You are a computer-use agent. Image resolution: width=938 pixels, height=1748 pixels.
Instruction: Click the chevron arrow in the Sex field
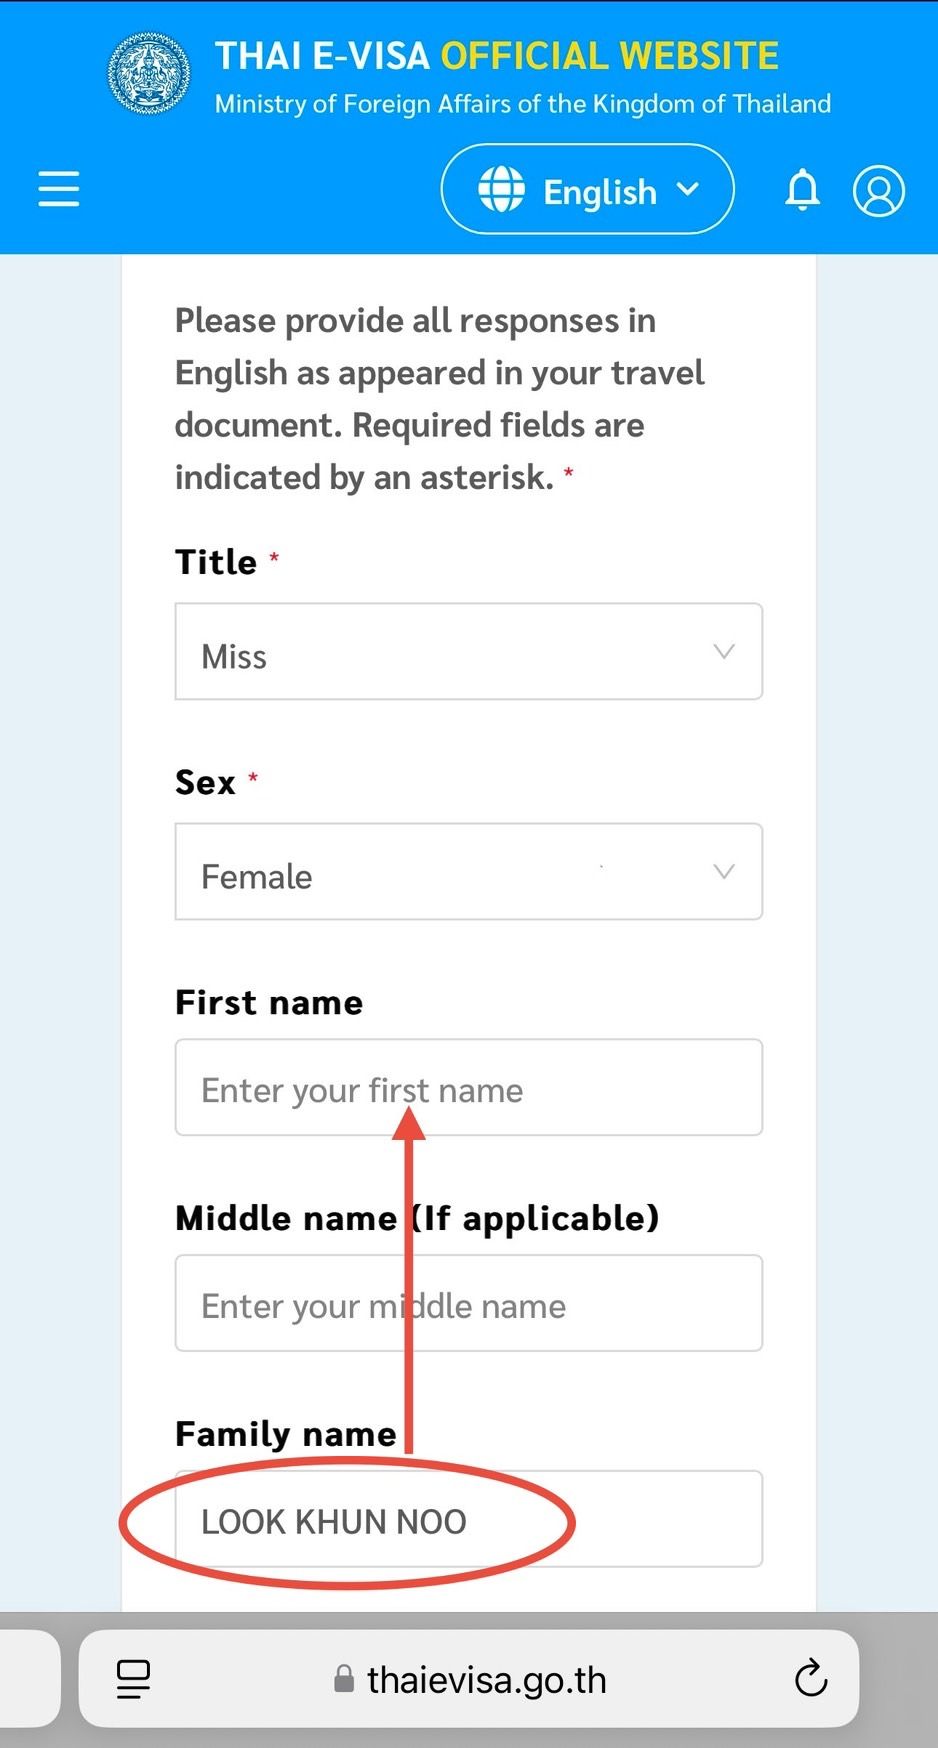click(724, 872)
